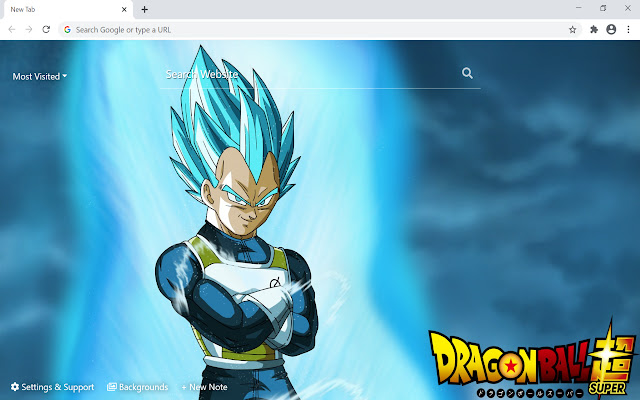Reload the page with refresh icon
This screenshot has height=400, width=640.
click(x=46, y=29)
